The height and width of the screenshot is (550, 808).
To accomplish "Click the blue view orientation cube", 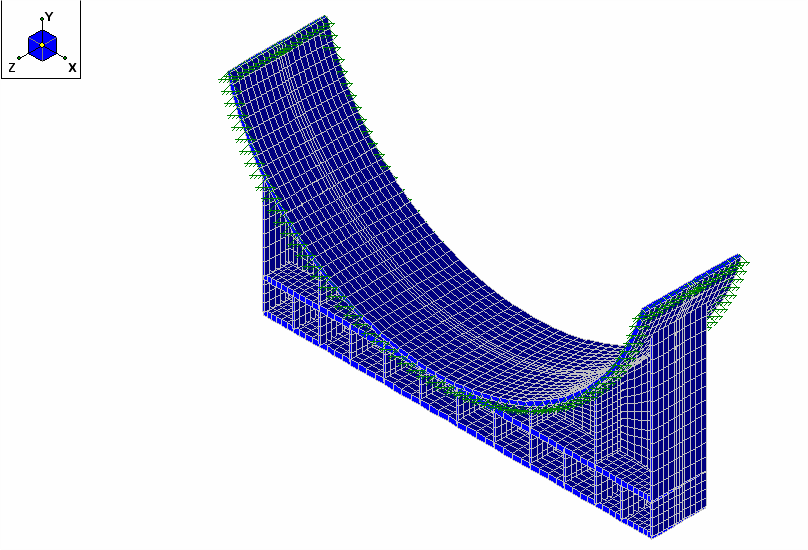I will click(42, 45).
